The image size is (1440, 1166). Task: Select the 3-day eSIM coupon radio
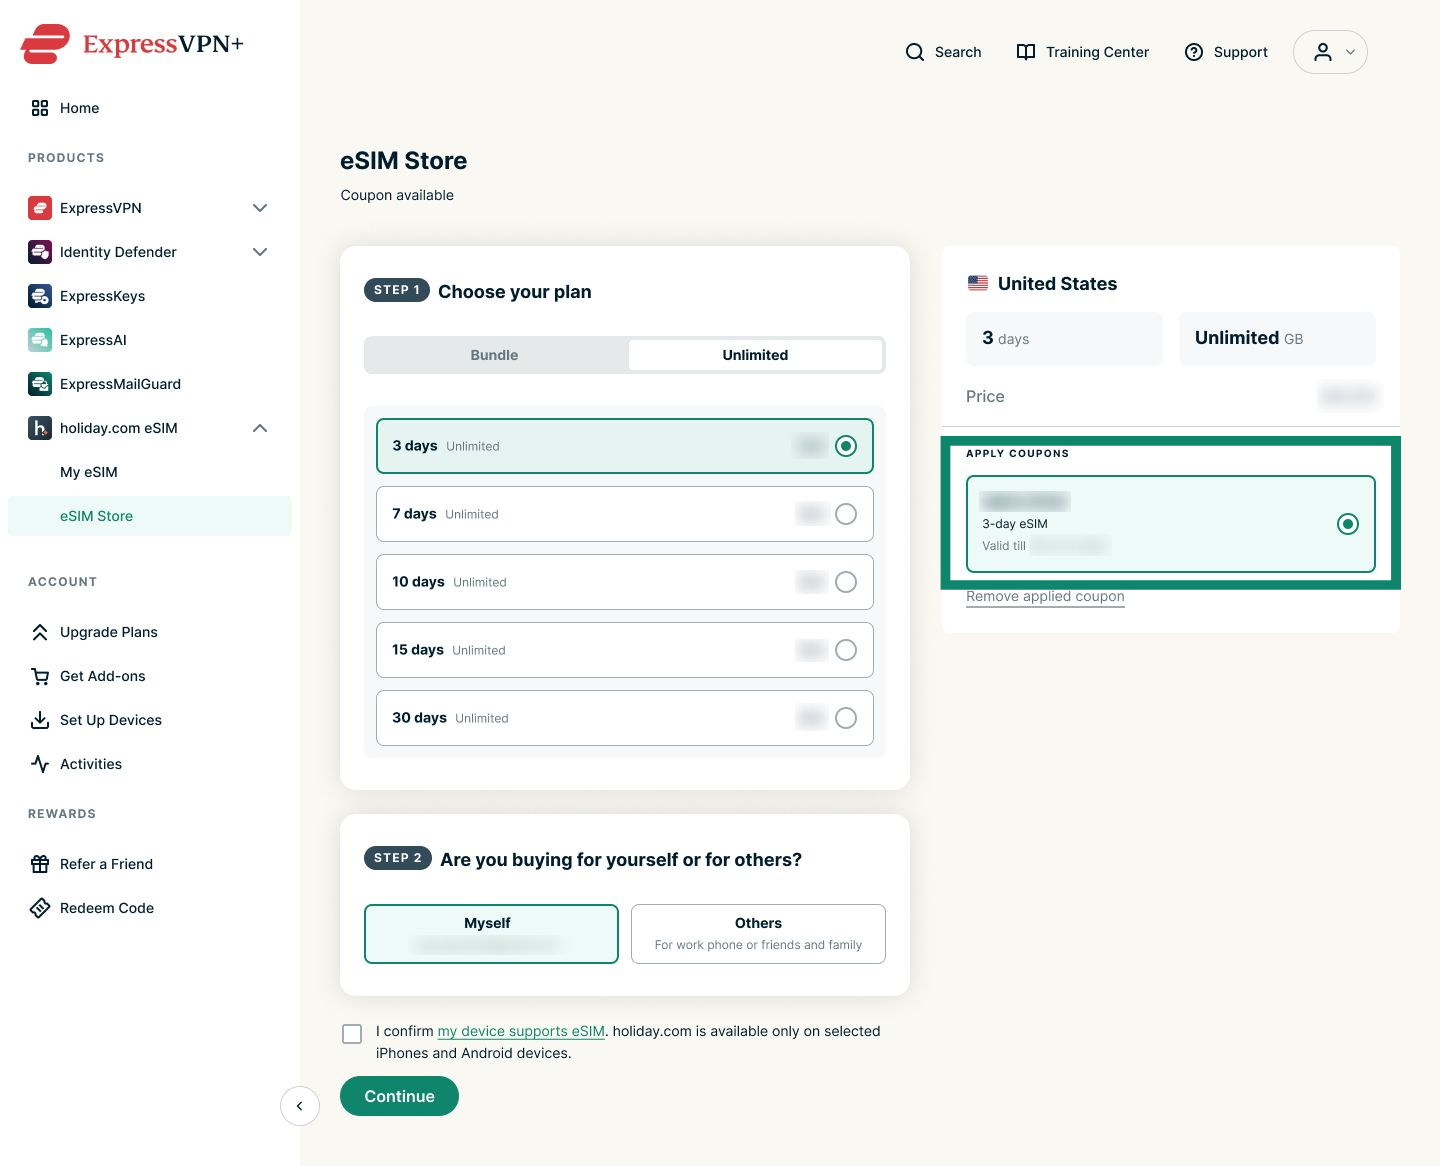tap(1348, 524)
